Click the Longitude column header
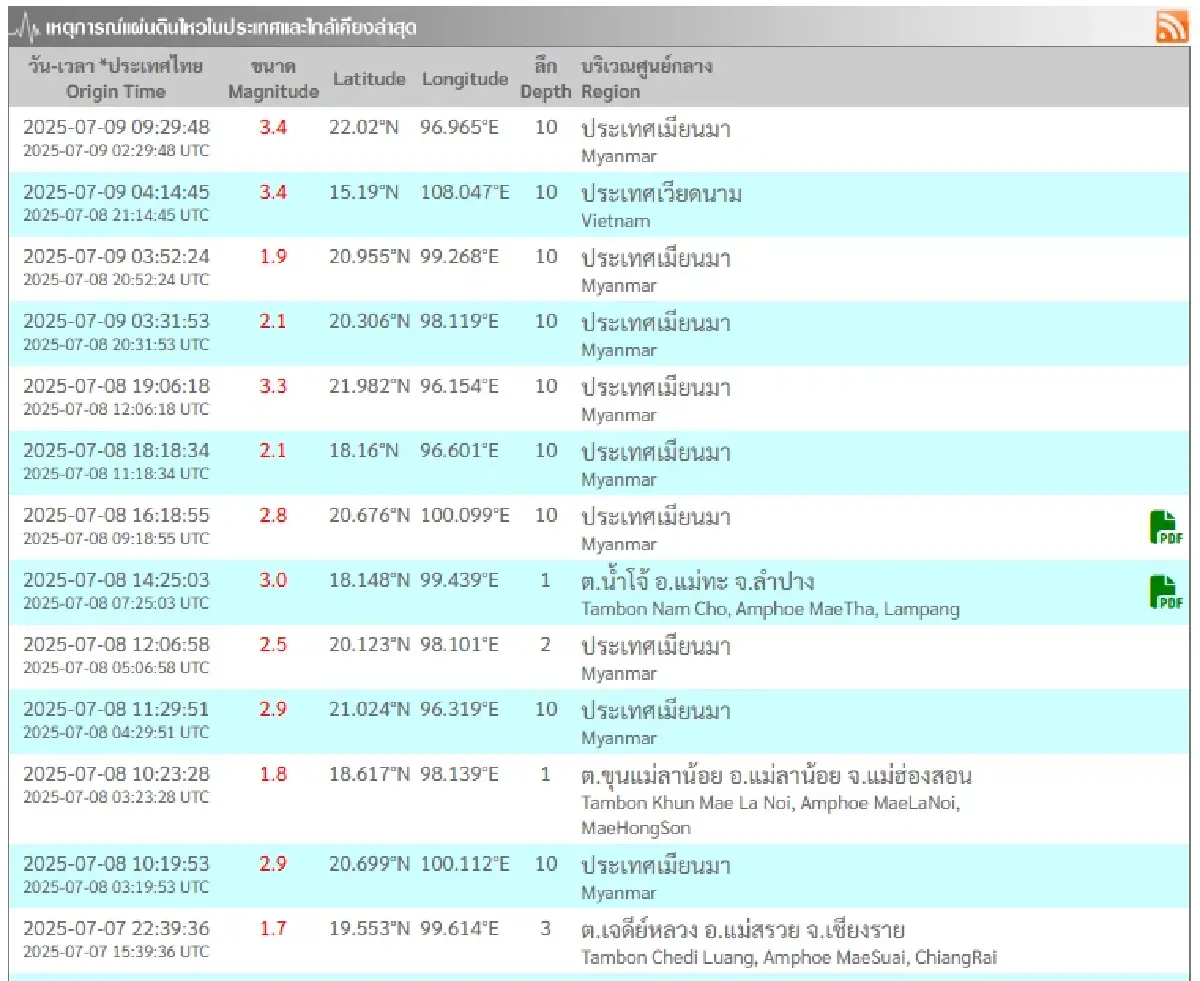The width and height of the screenshot is (1200, 981). click(x=465, y=79)
